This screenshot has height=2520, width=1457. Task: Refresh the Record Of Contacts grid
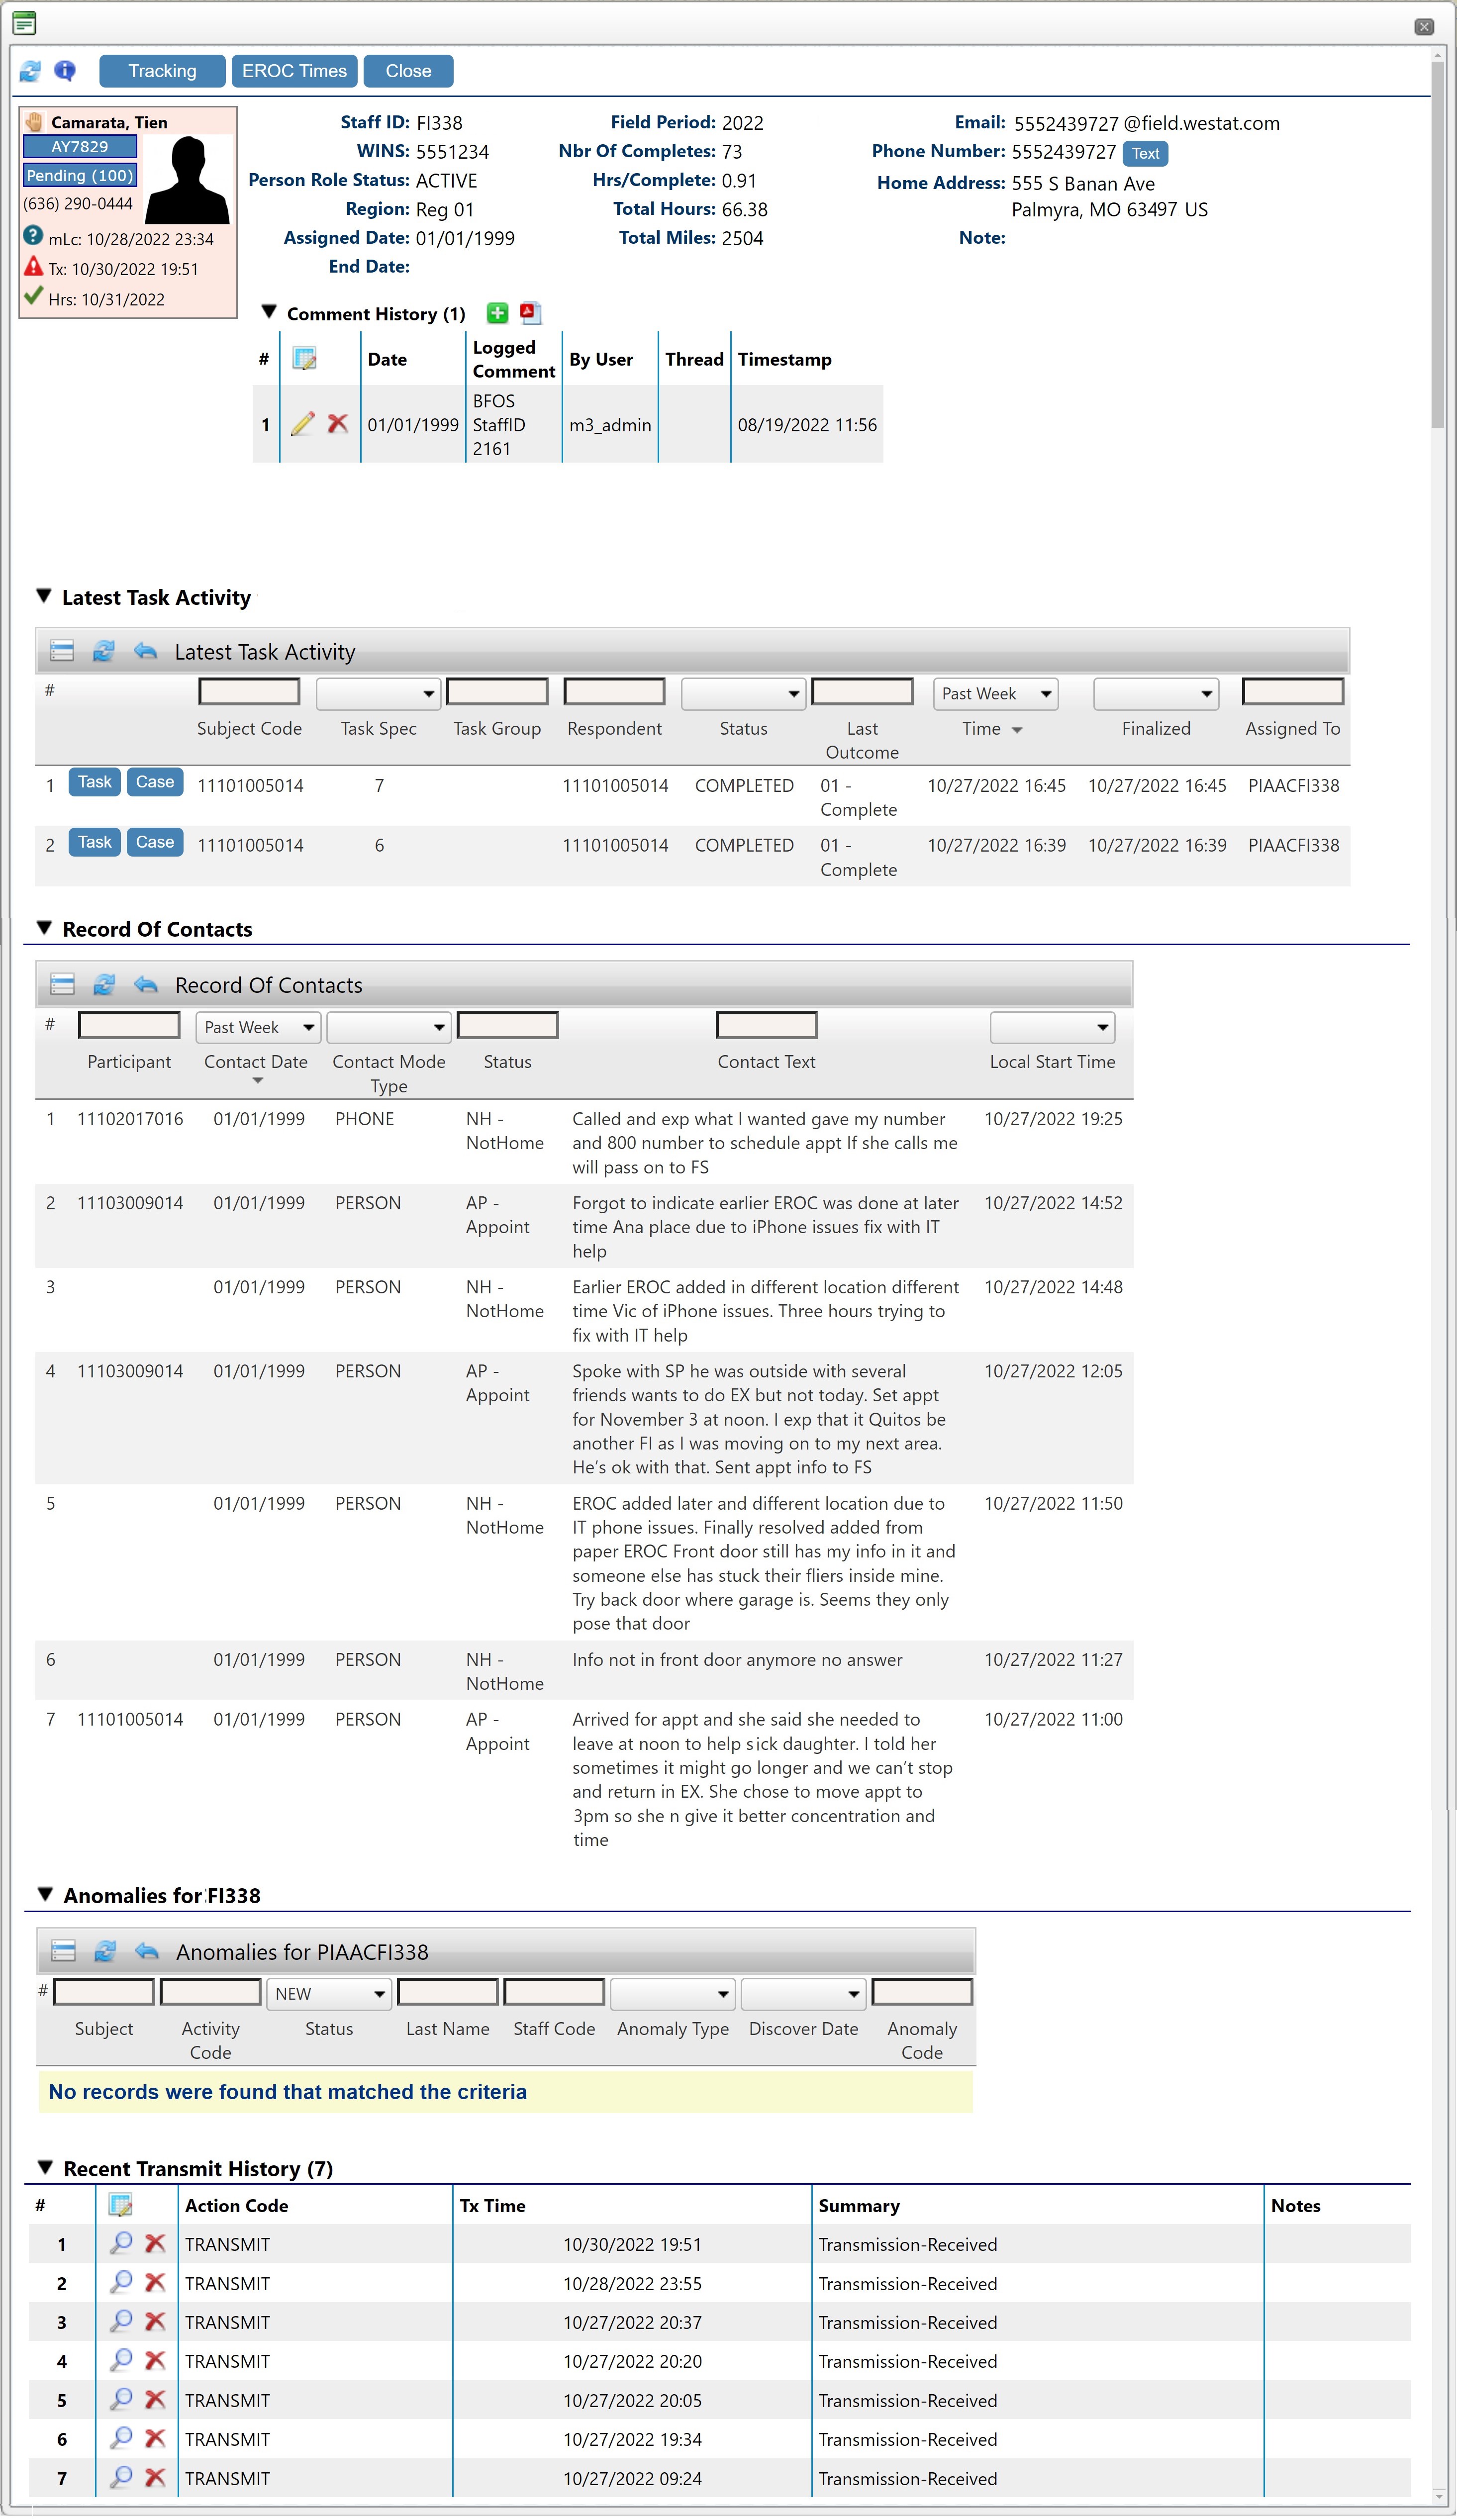coord(104,984)
